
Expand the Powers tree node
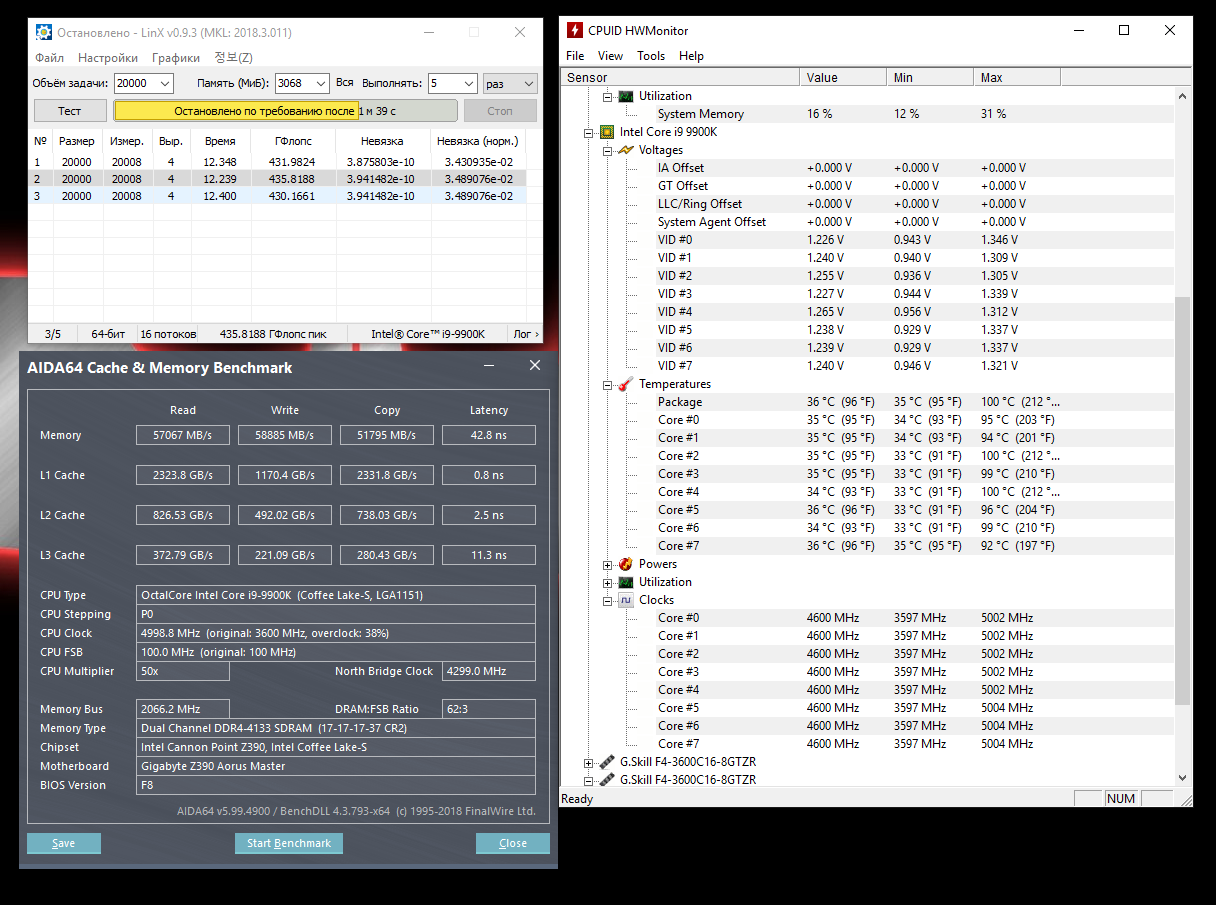(x=607, y=564)
